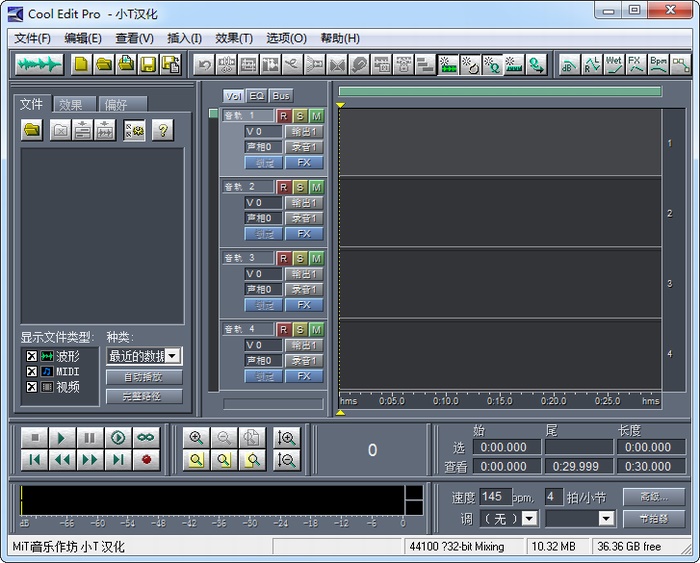
Task: Open the 效果(T) menu
Action: (x=234, y=38)
